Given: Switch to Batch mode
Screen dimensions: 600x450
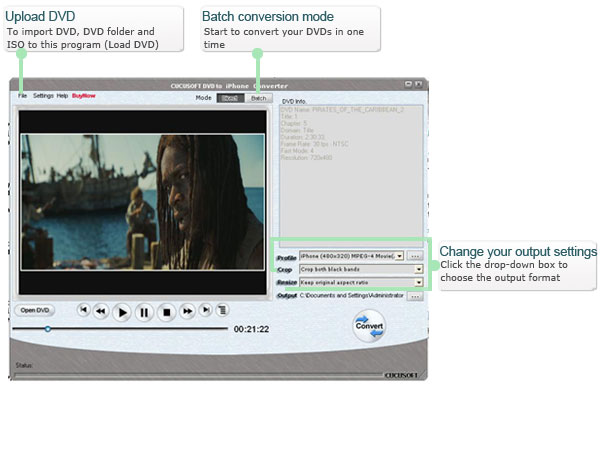Looking at the screenshot, I should (x=258, y=98).
